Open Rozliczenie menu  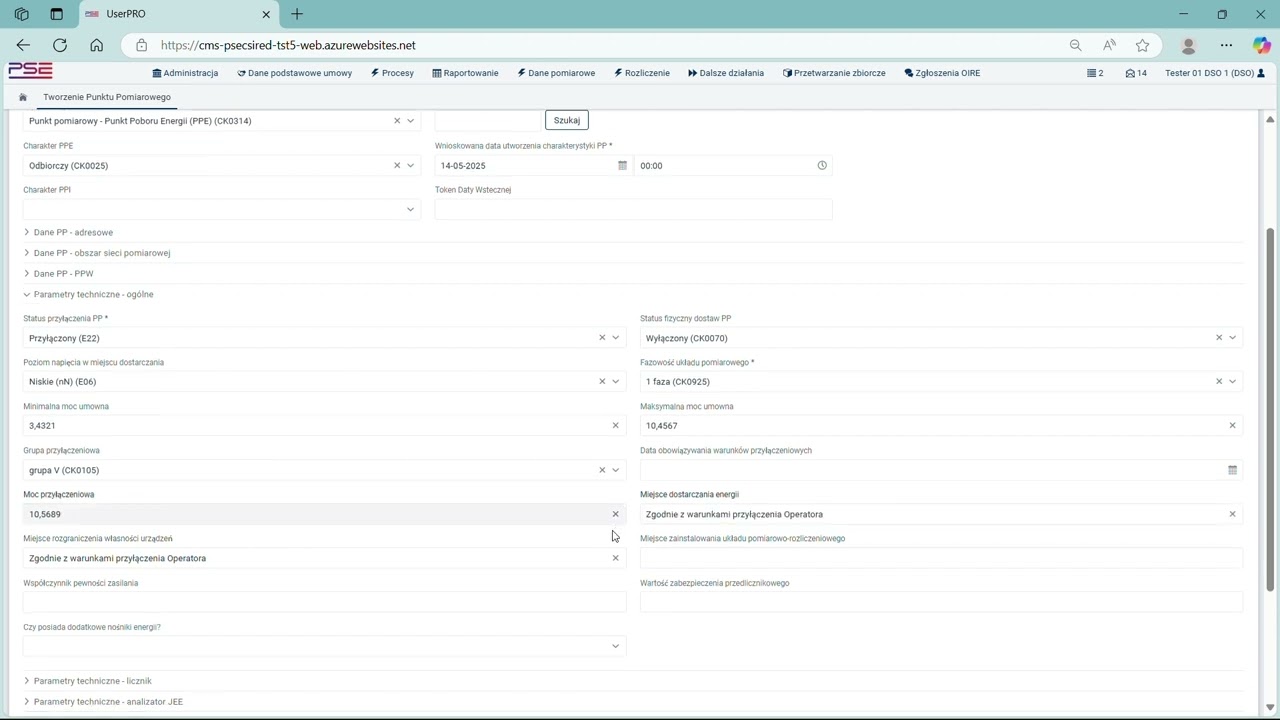coord(642,73)
